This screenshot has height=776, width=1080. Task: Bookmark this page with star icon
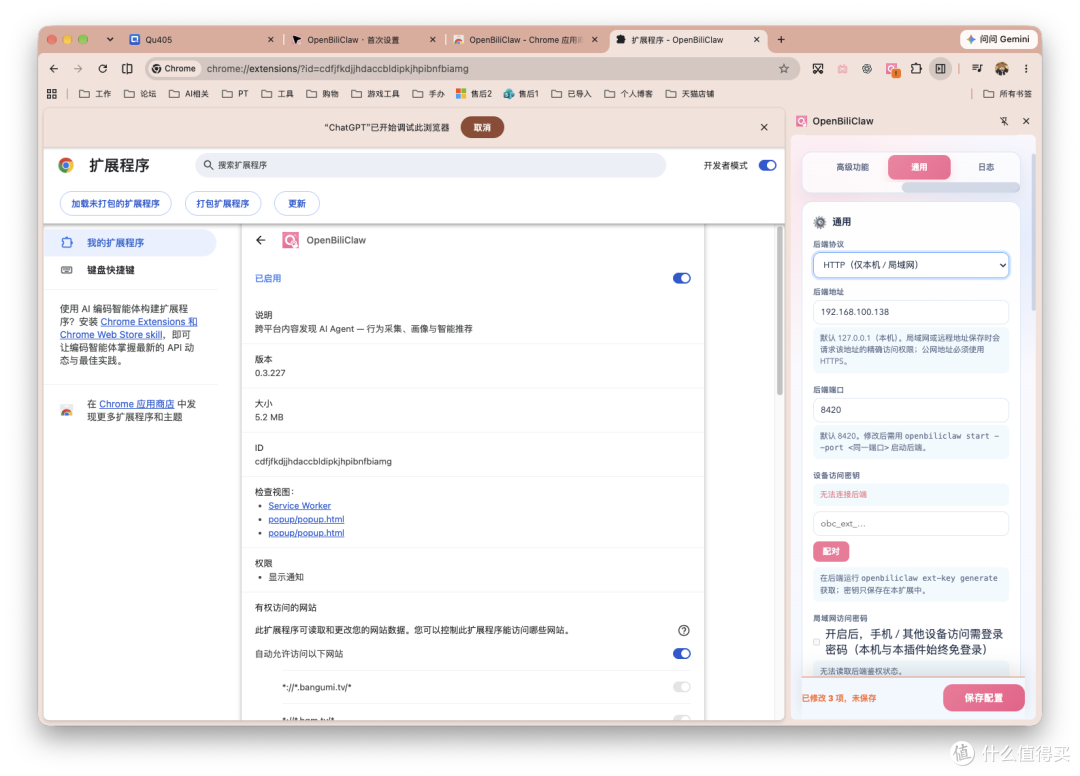784,69
